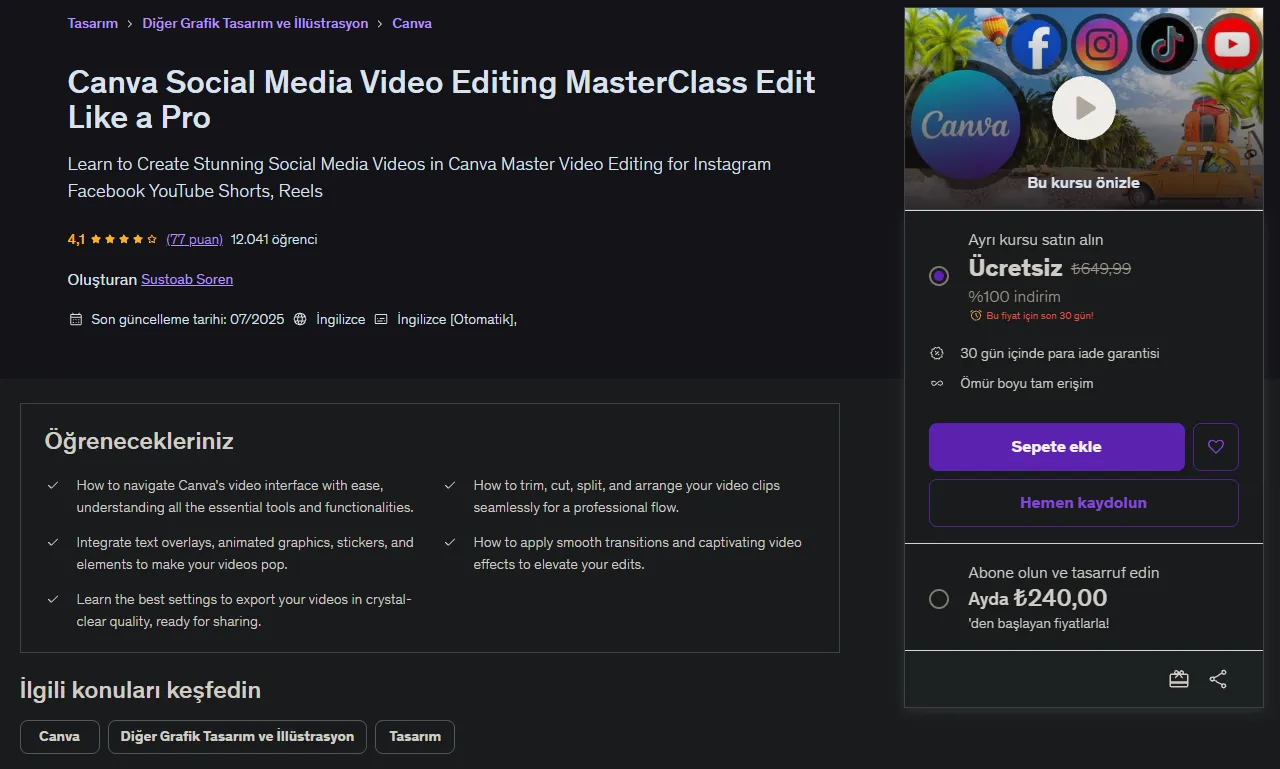This screenshot has height=769, width=1280.
Task: Click the Sepete ekle button
Action: pos(1057,447)
